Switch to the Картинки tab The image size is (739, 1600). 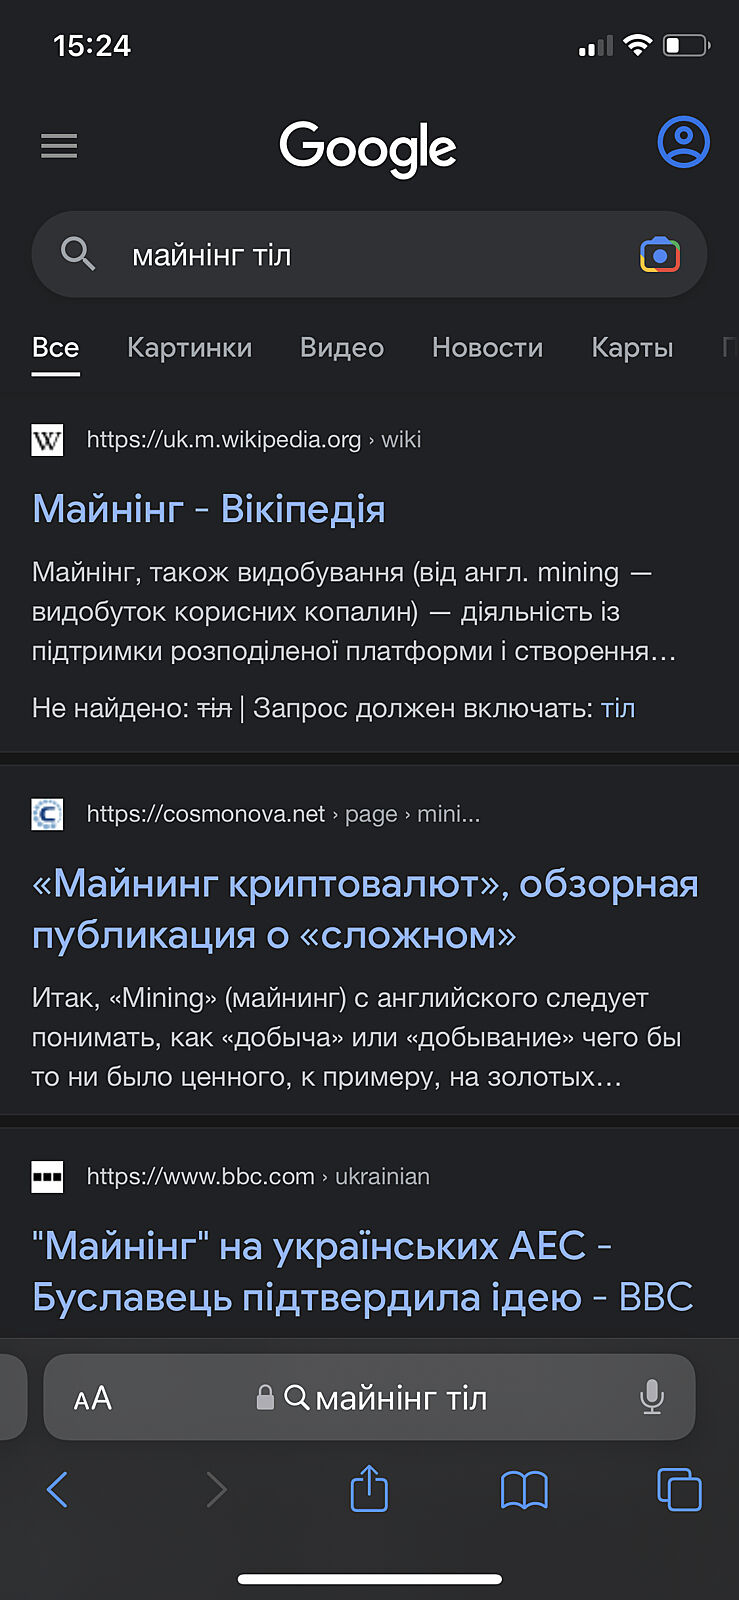click(x=189, y=348)
